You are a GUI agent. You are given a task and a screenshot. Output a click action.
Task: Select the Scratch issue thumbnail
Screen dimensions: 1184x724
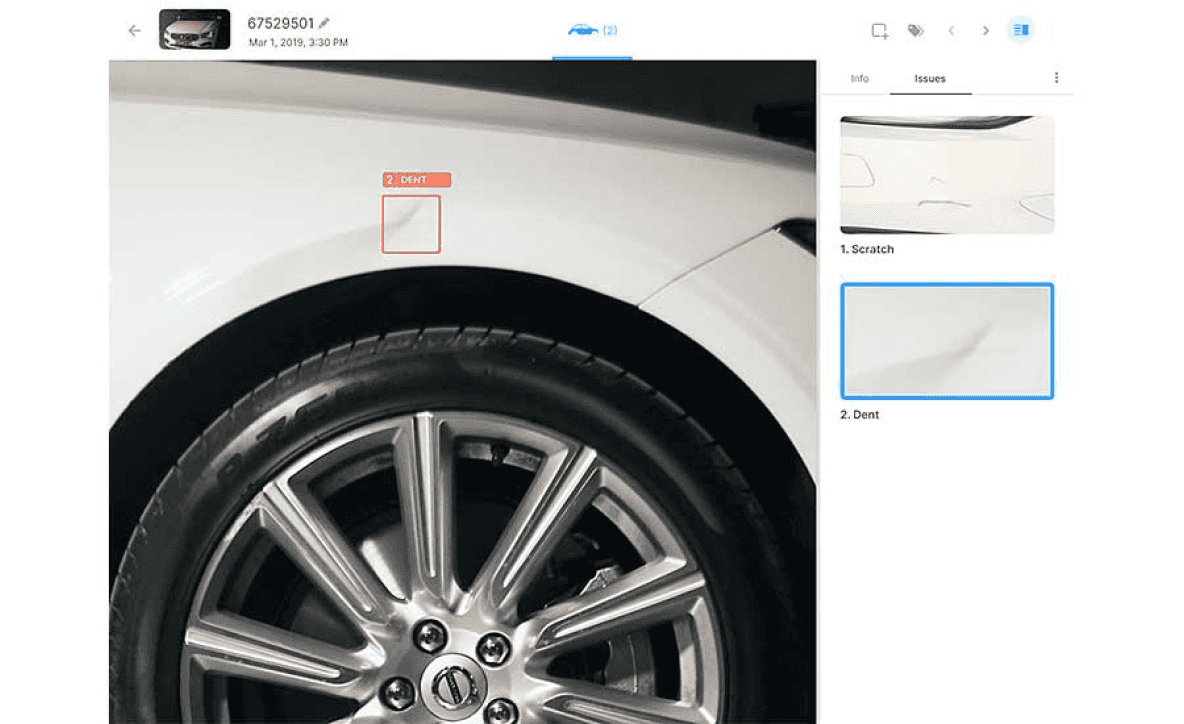click(947, 174)
